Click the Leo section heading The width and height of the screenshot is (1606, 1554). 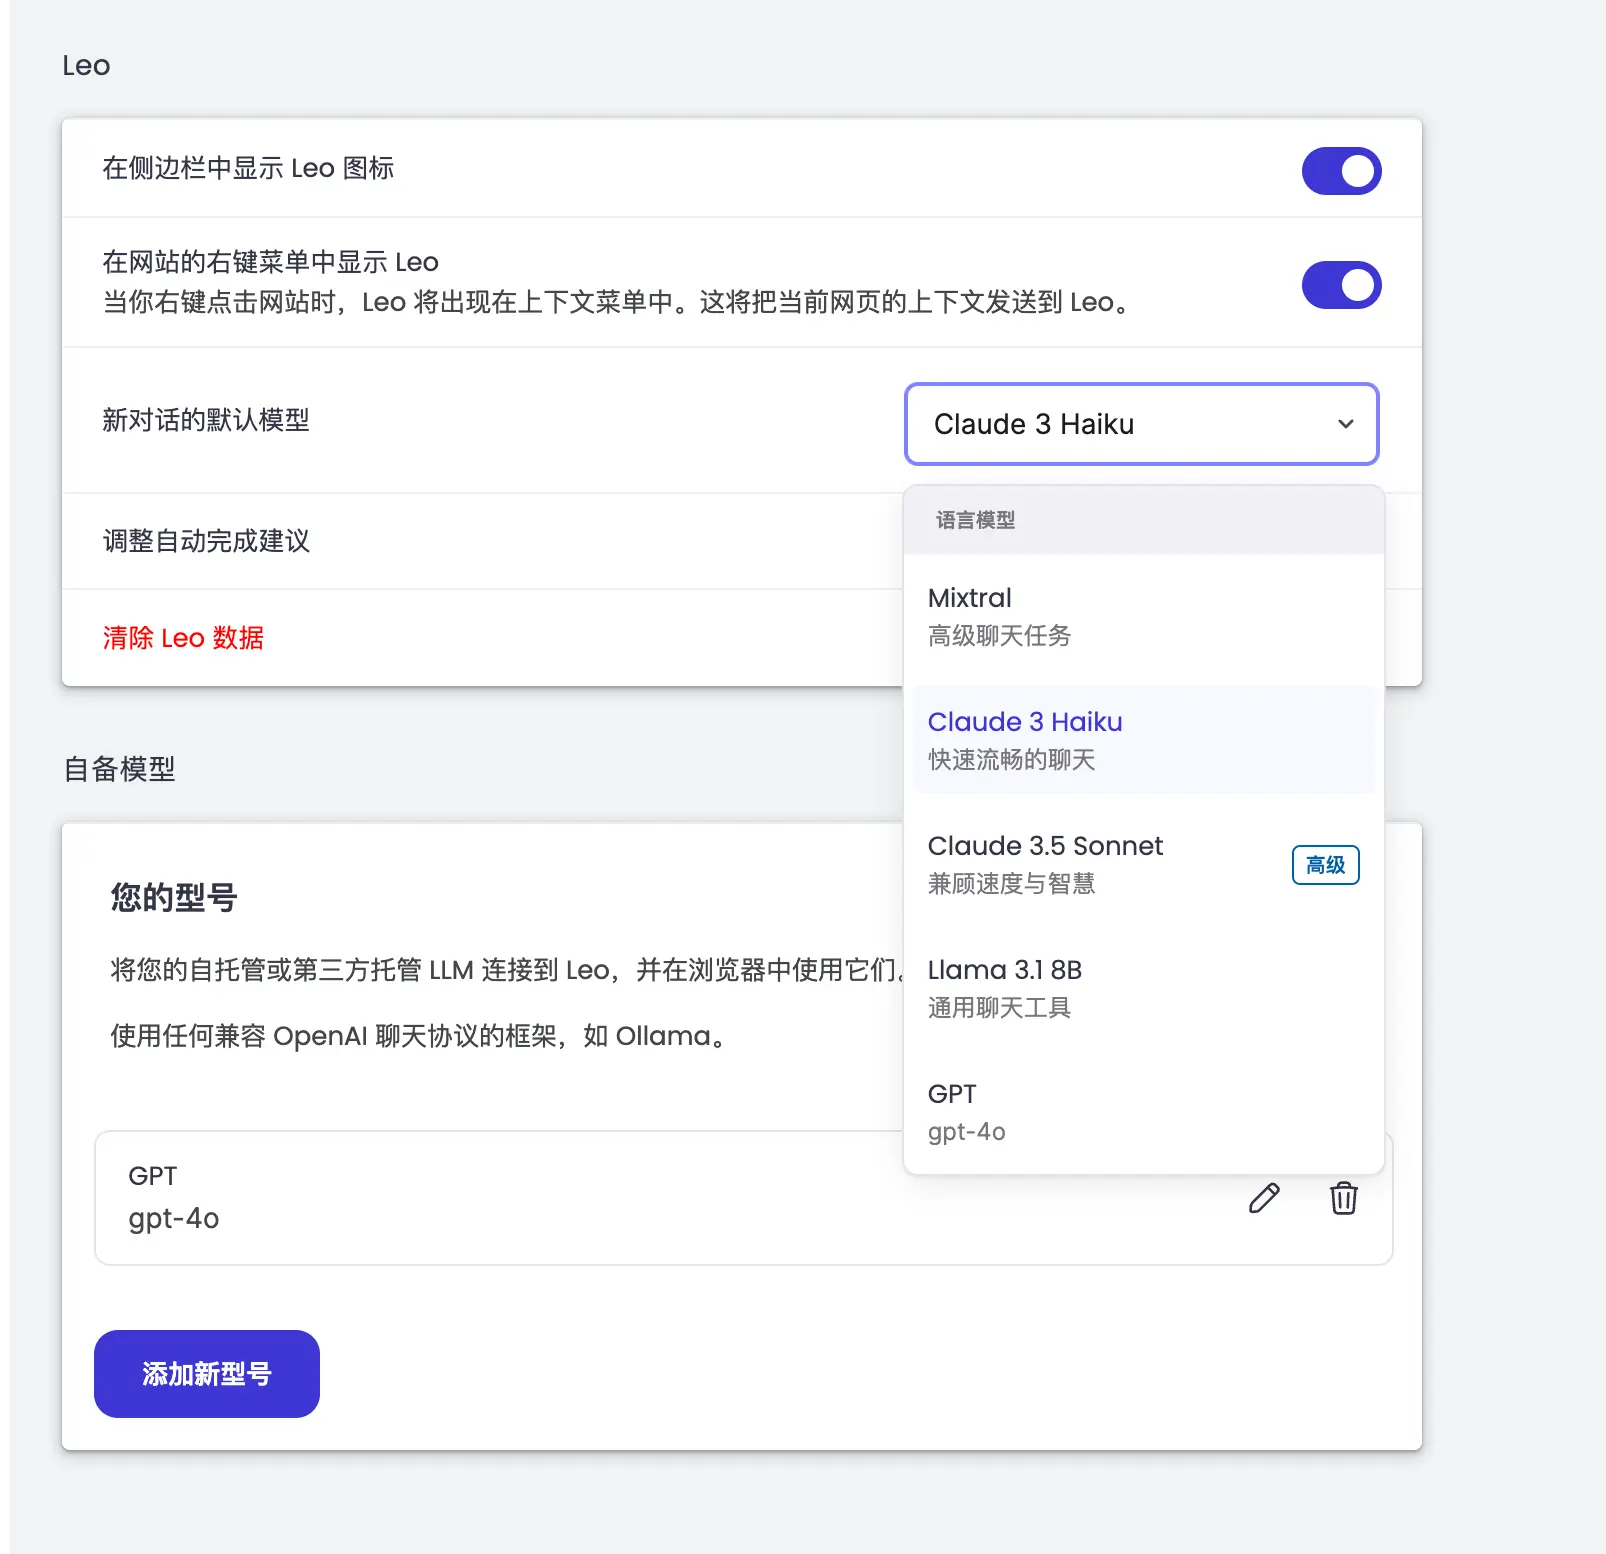(x=86, y=66)
